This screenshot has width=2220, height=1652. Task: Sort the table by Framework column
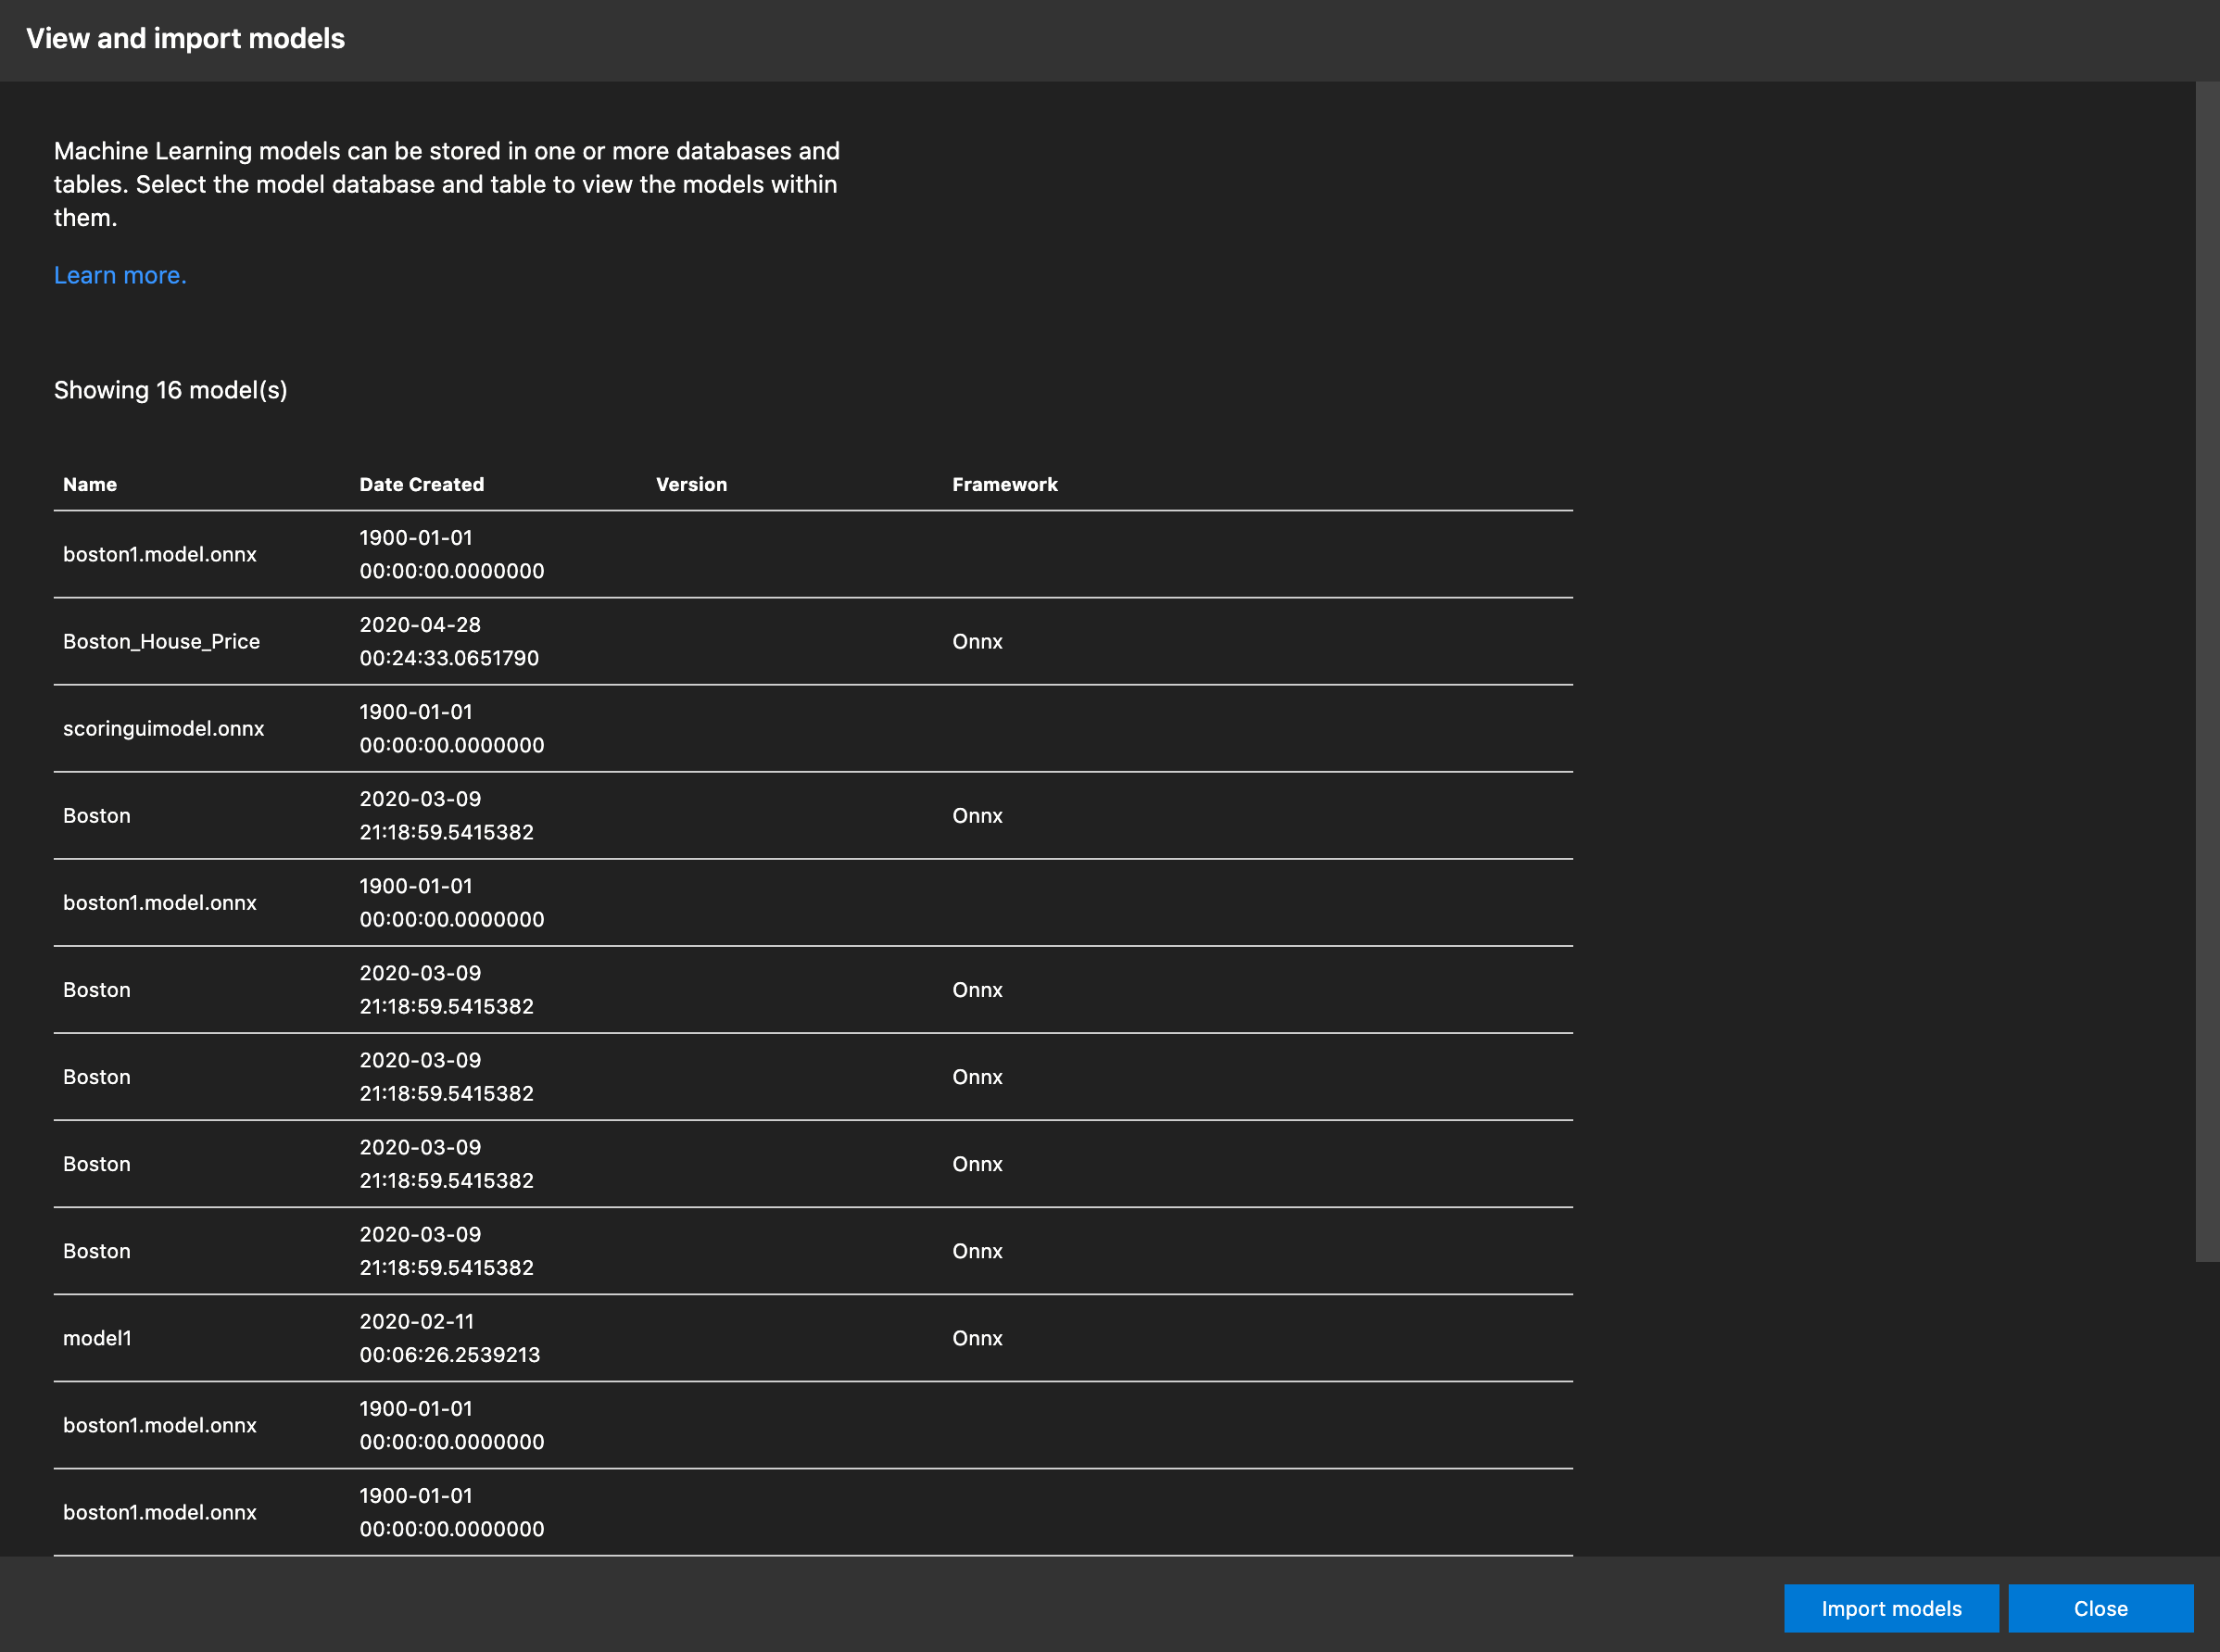[1004, 484]
